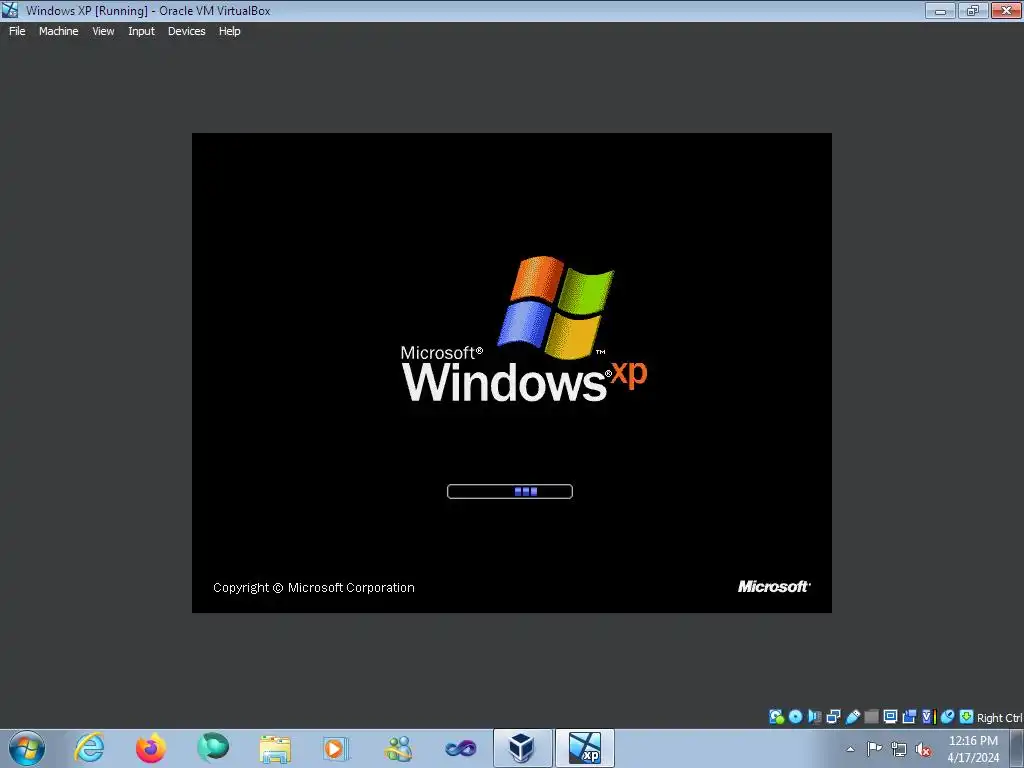Minimize the VirtualBox VM window

(940, 10)
